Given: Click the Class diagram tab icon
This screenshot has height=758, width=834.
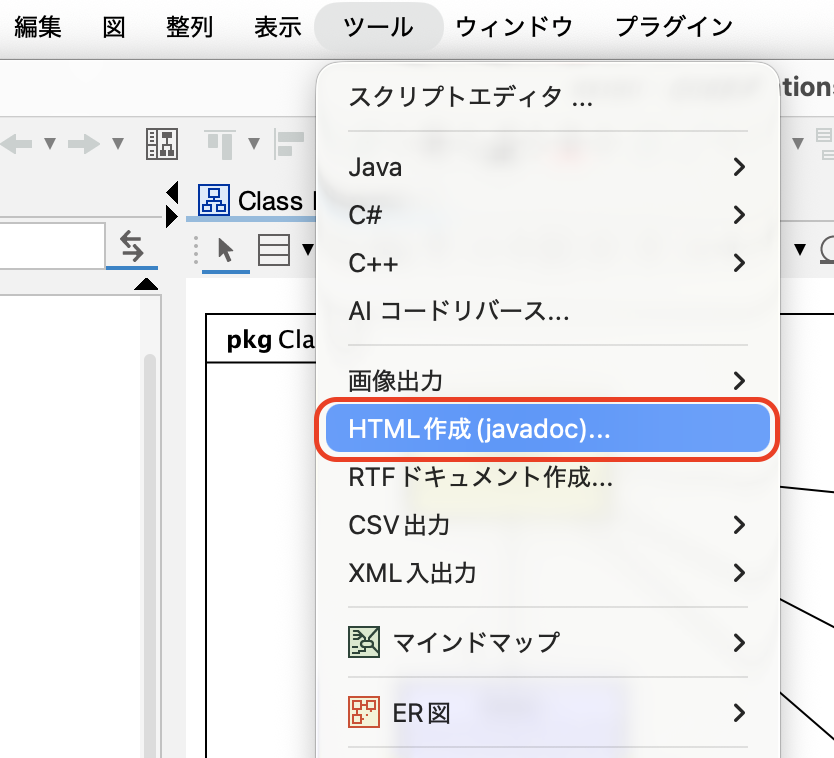Looking at the screenshot, I should coord(213,200).
